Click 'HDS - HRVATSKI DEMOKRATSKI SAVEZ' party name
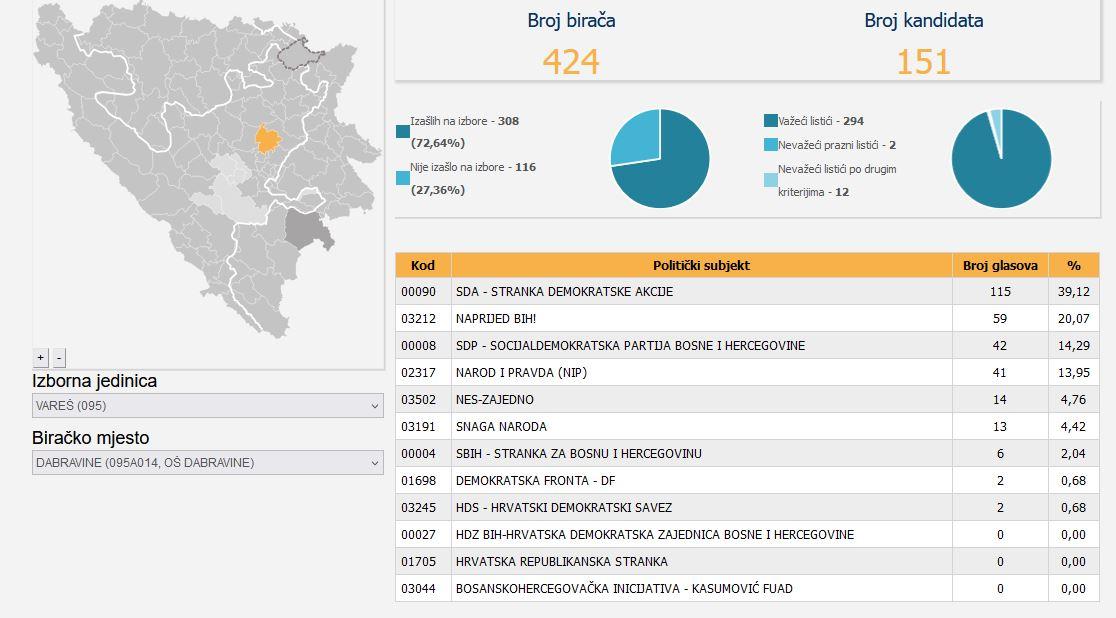This screenshot has width=1116, height=618. click(564, 508)
